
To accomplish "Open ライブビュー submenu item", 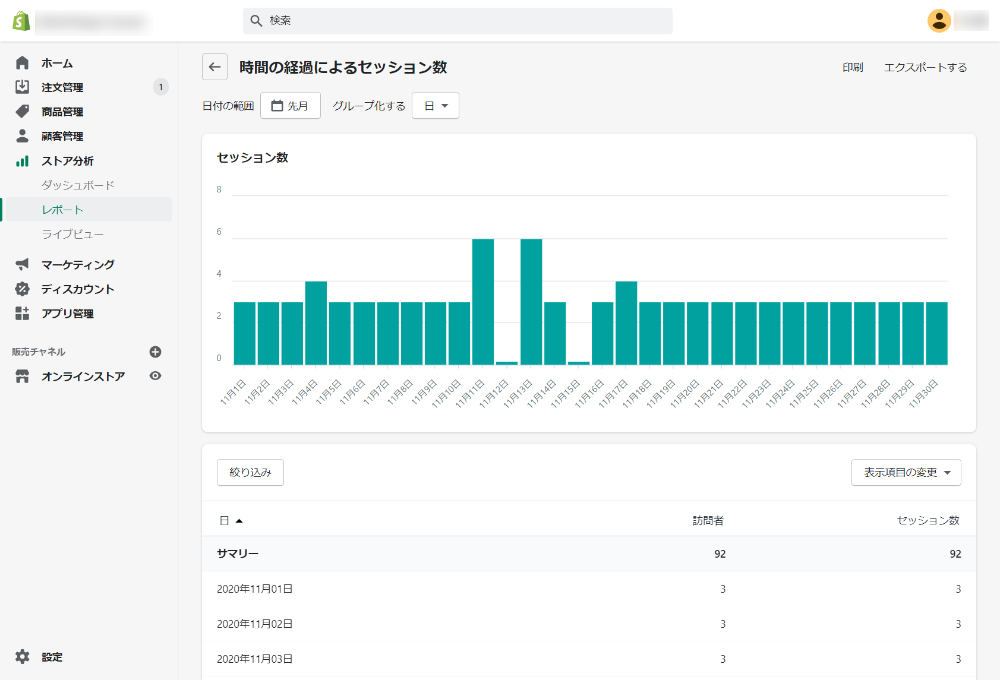I will (73, 234).
